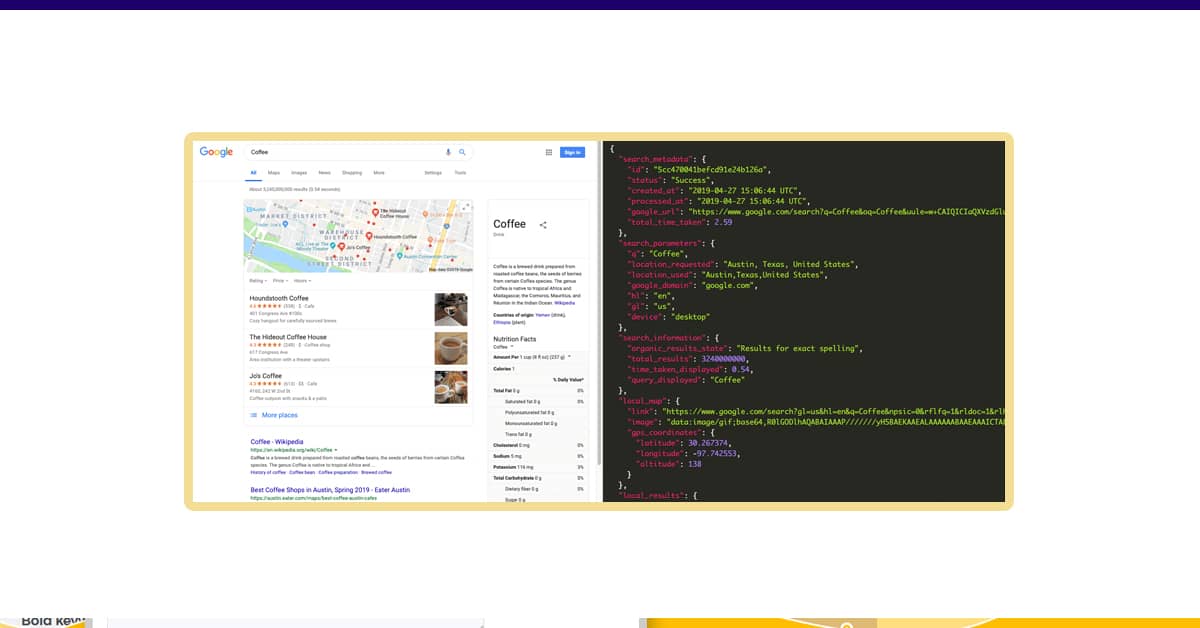Screen dimensions: 1200x628
Task: Click the Yemen country of origin link
Action: [x=541, y=315]
